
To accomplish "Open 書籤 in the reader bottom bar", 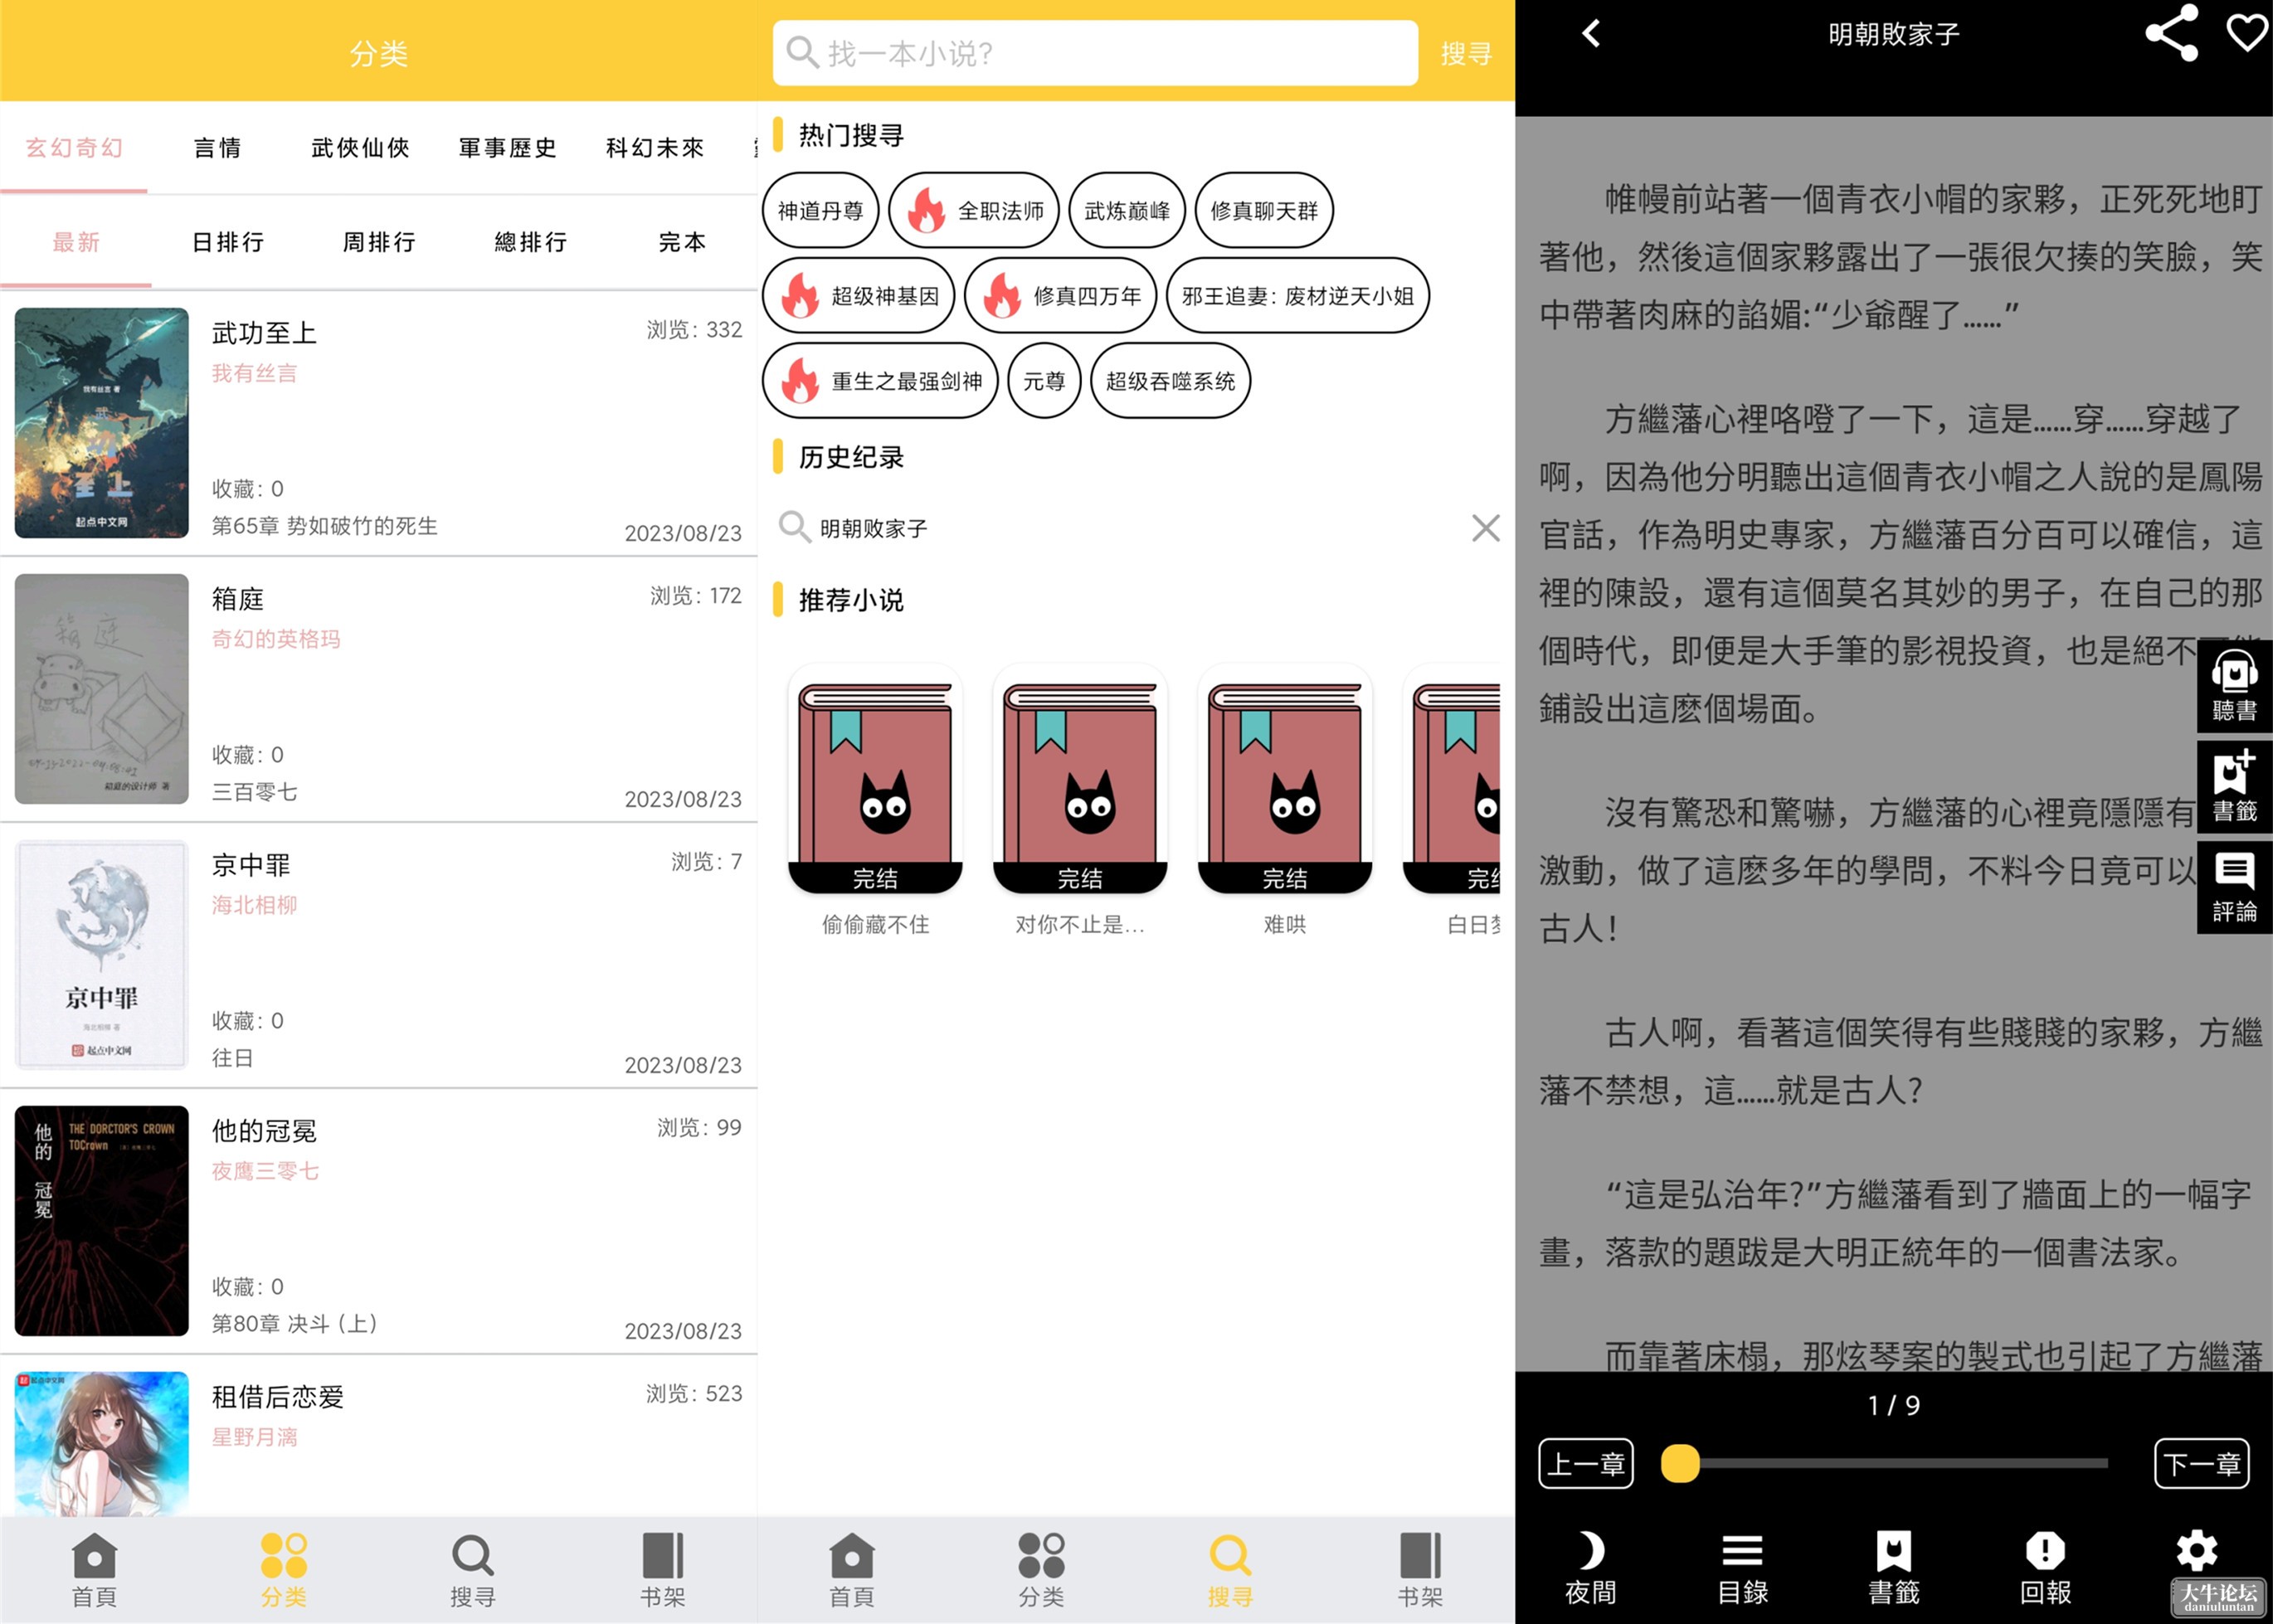I will tap(1894, 1568).
